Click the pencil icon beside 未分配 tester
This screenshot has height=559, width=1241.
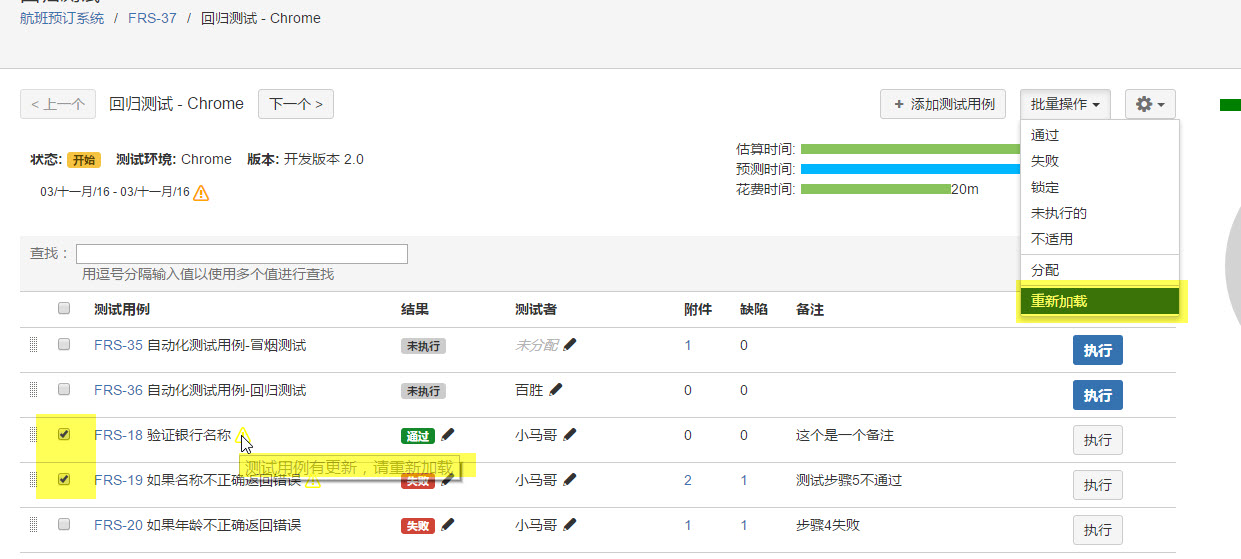click(x=570, y=345)
